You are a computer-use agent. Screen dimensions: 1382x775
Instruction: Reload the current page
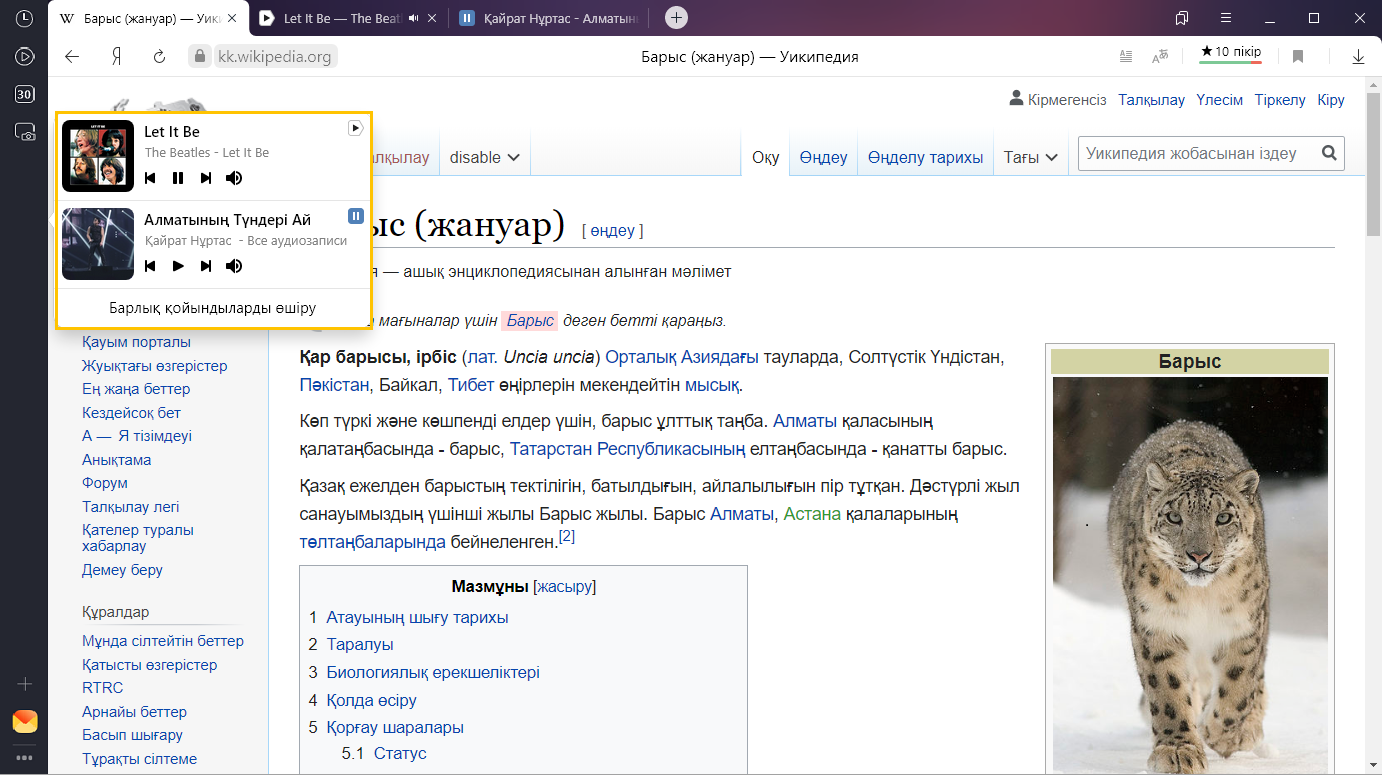point(158,57)
